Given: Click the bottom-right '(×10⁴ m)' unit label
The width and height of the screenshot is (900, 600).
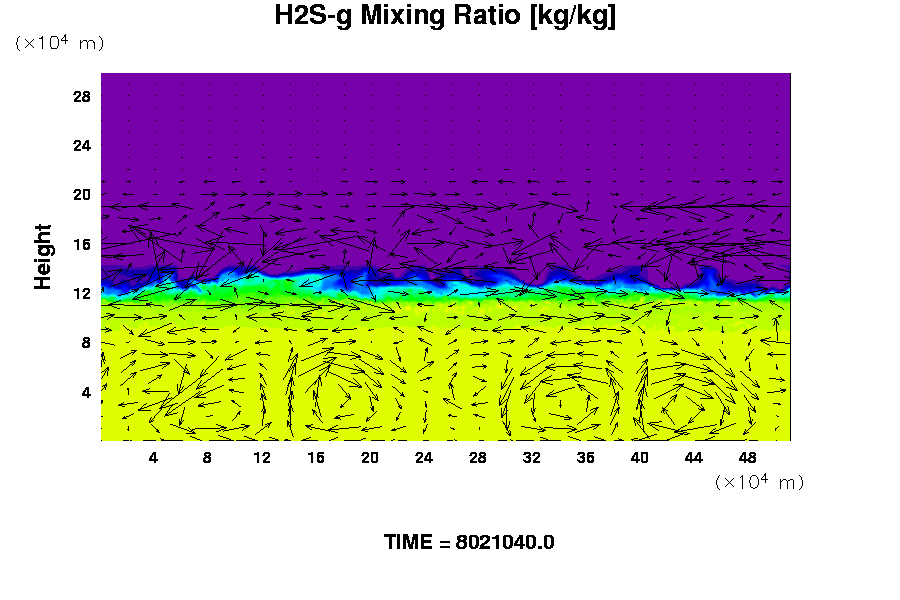Looking at the screenshot, I should tap(759, 482).
